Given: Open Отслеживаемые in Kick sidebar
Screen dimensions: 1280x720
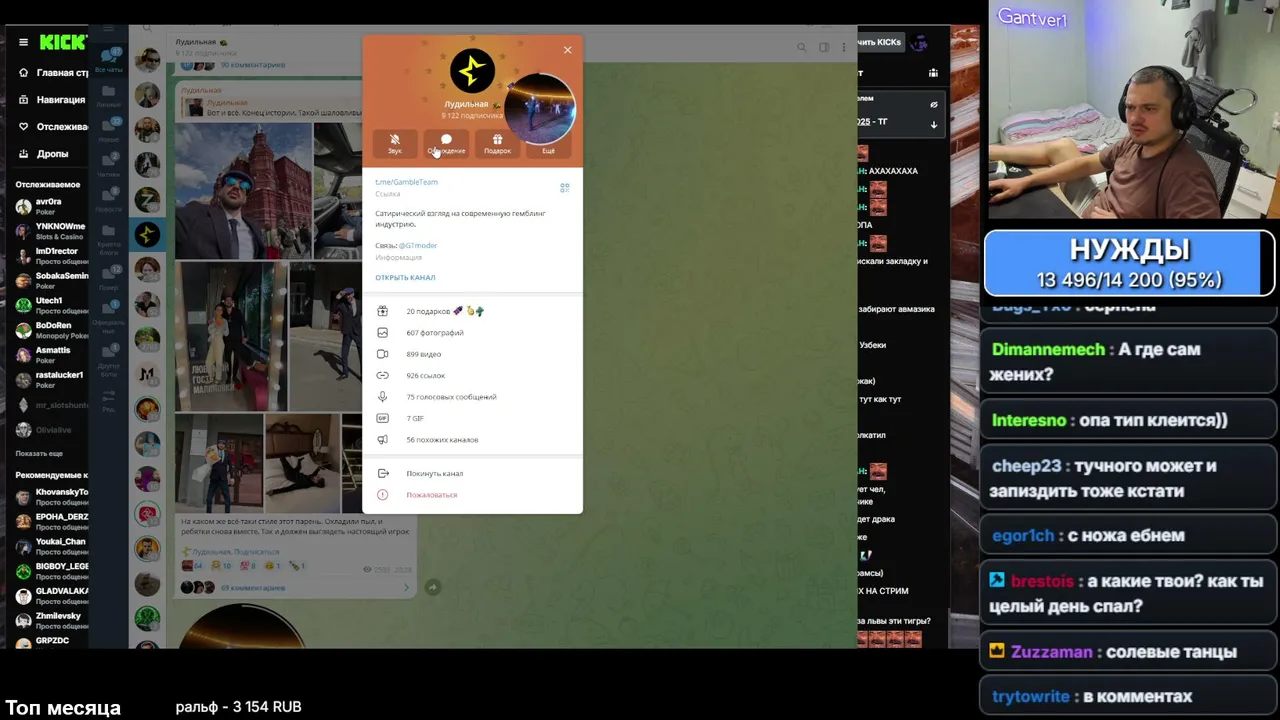Looking at the screenshot, I should 52,127.
